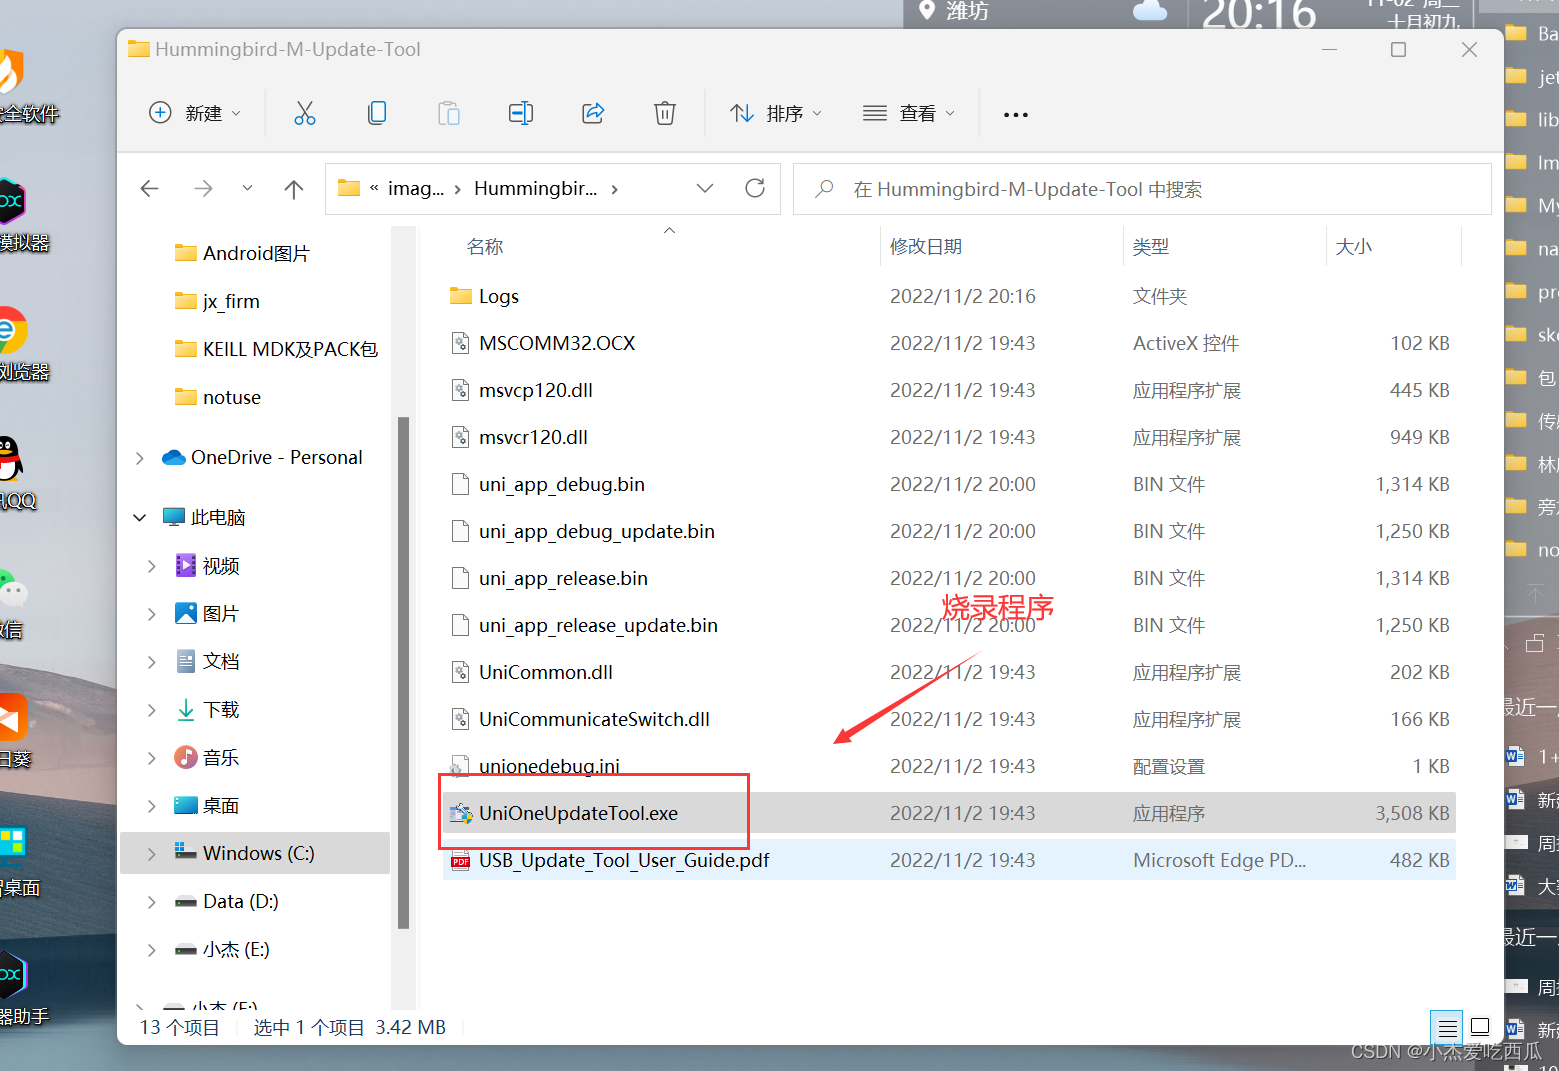
Task: Select uni_app_debug.bin file
Action: 949,484
